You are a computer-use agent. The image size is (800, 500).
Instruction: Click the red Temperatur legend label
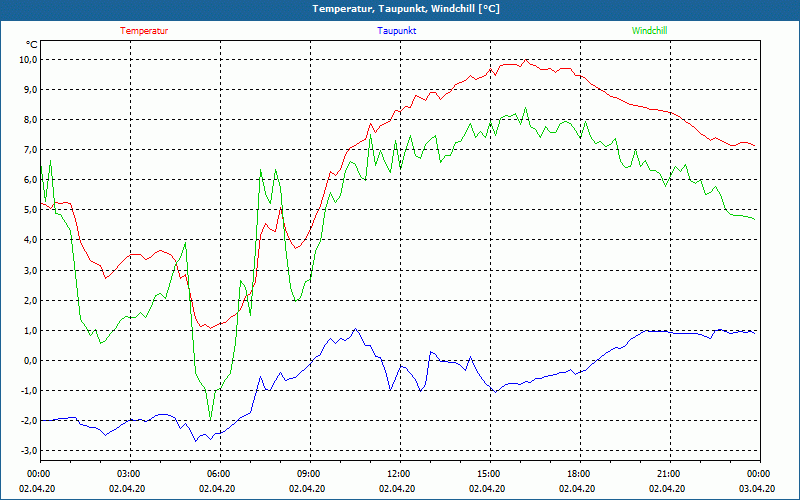click(144, 31)
